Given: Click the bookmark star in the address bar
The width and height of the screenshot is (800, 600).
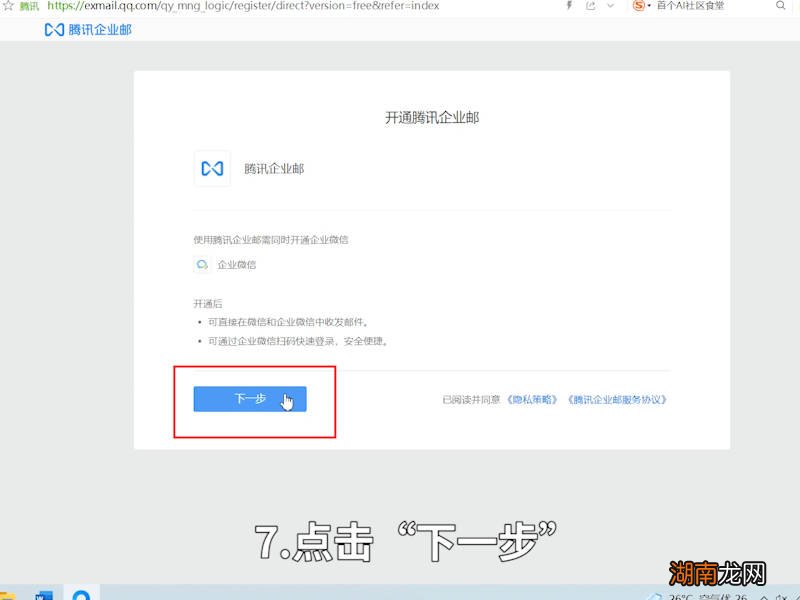Looking at the screenshot, I should pos(8,5).
